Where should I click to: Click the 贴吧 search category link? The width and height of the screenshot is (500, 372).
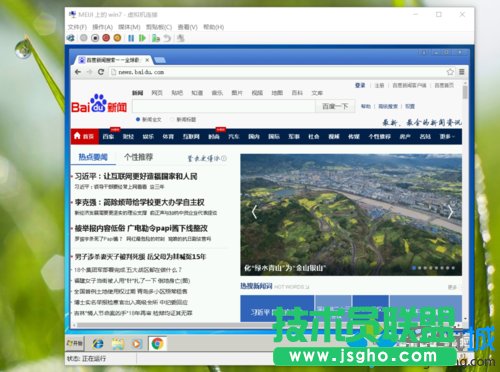(x=177, y=93)
